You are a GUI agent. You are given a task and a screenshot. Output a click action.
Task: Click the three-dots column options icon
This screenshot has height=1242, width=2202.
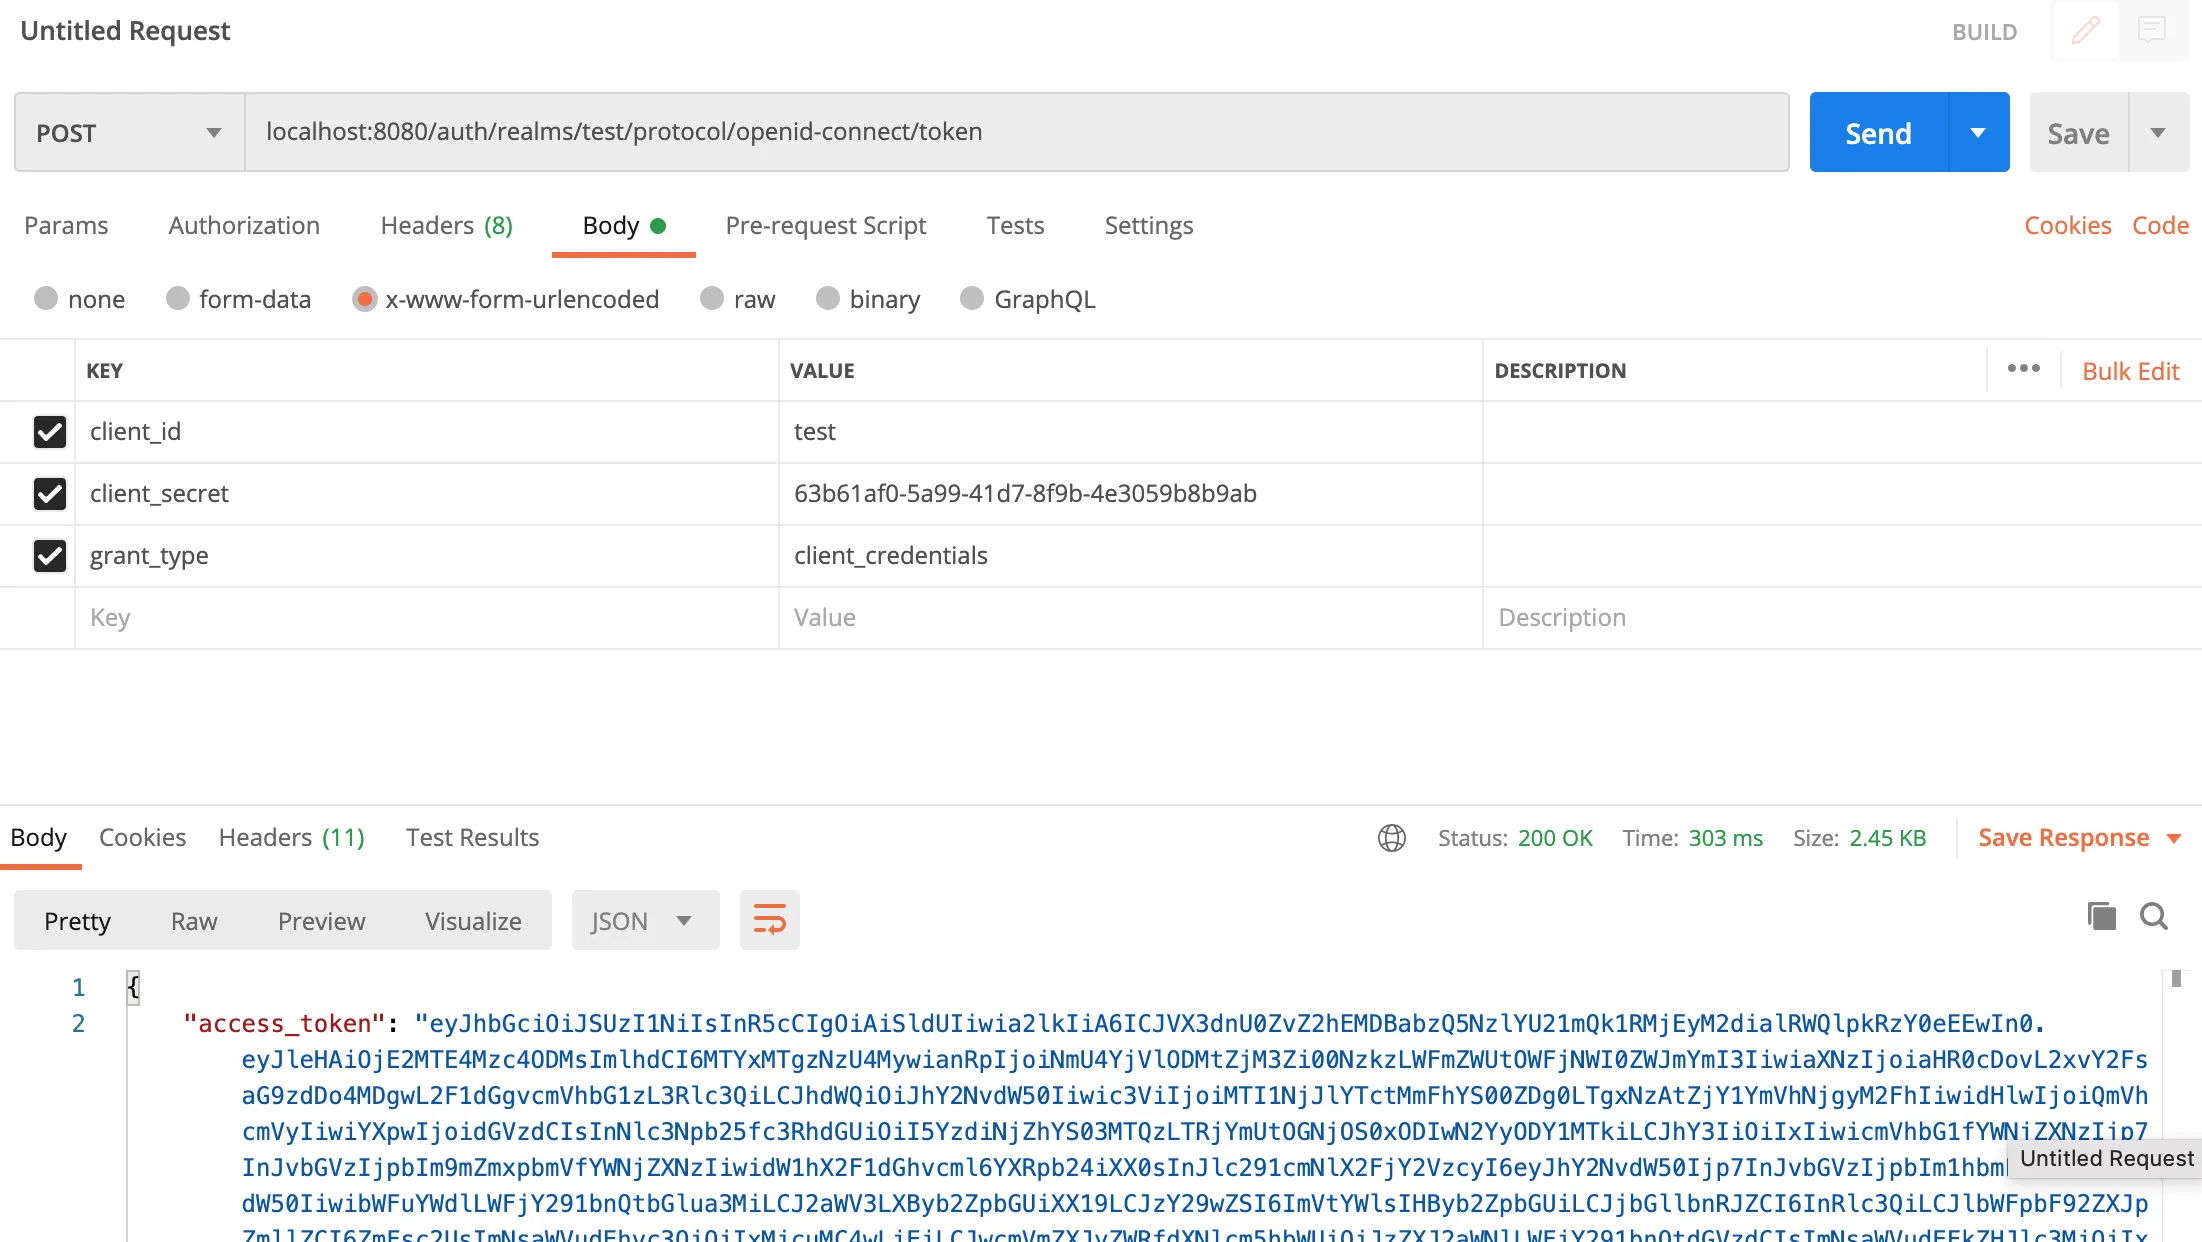coord(2023,369)
